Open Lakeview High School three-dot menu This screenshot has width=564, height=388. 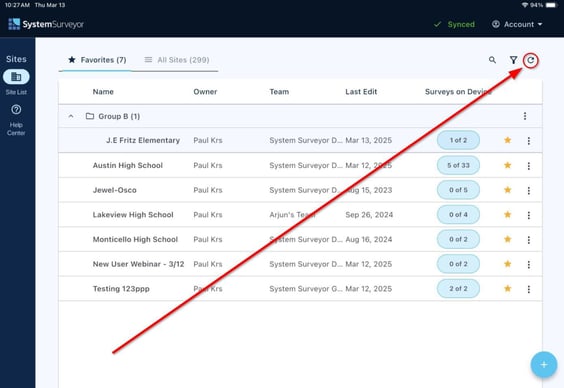pos(529,215)
